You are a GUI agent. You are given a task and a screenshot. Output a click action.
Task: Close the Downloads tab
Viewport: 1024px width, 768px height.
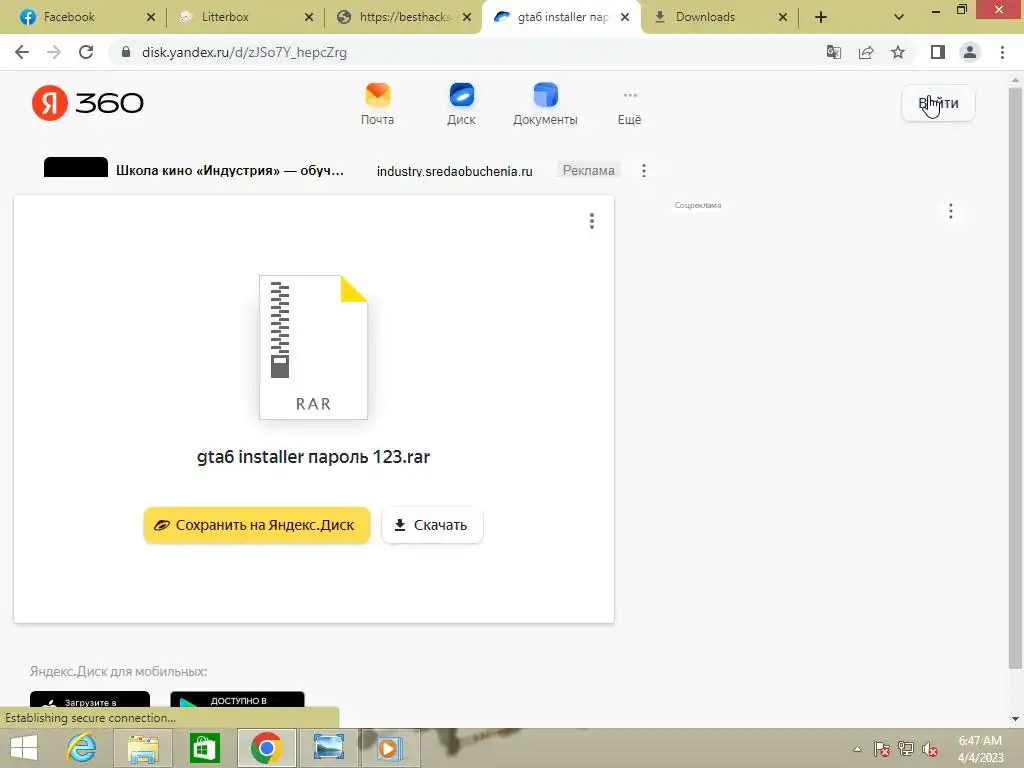(x=783, y=17)
